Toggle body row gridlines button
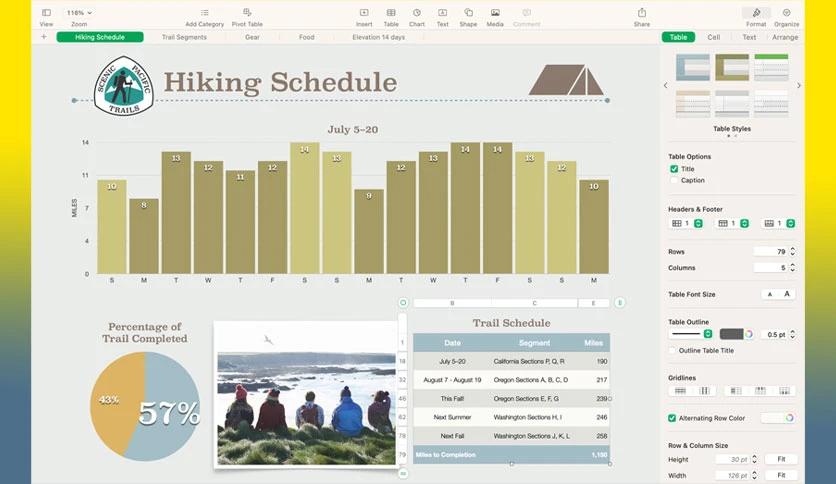The width and height of the screenshot is (836, 484). (680, 391)
